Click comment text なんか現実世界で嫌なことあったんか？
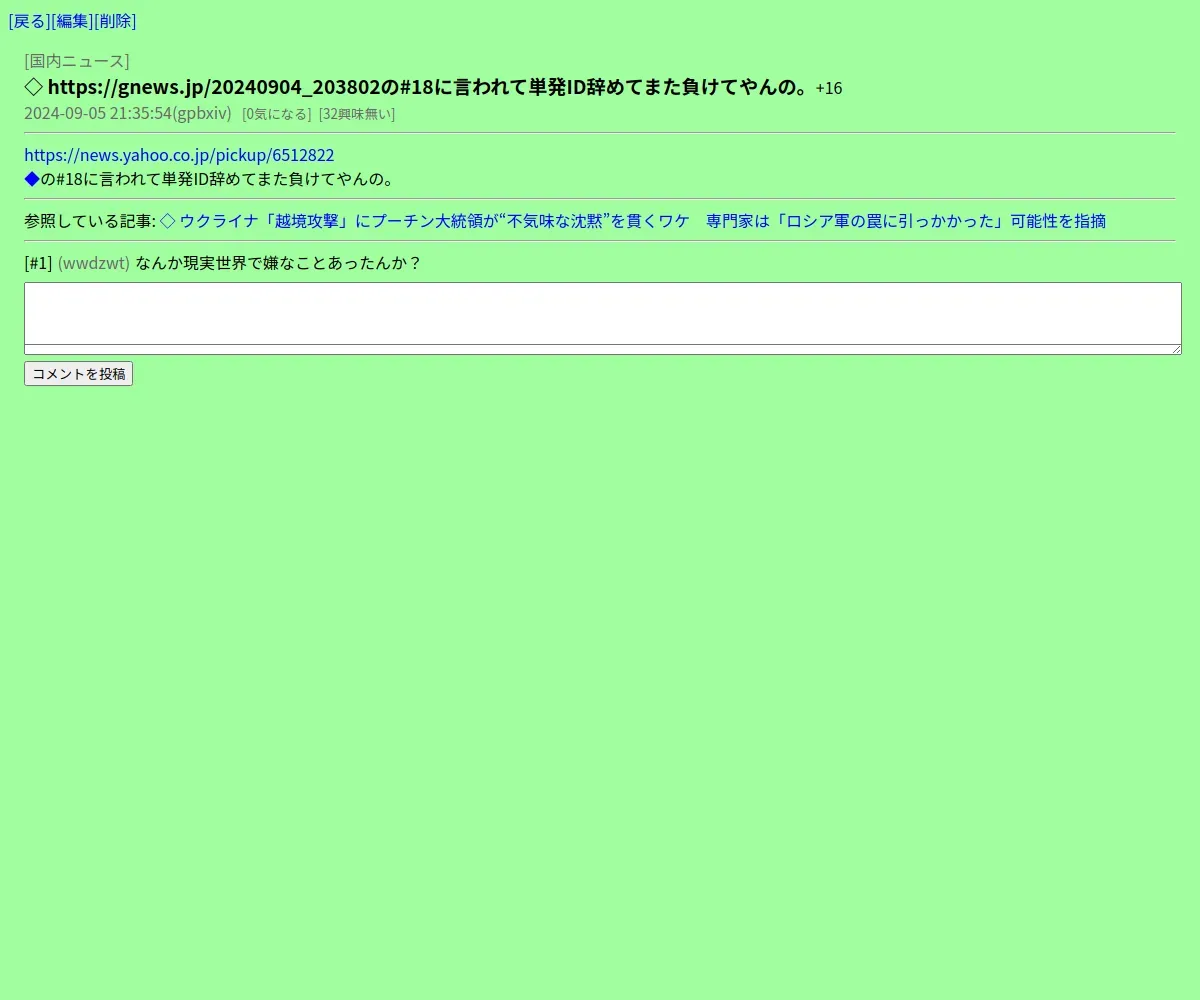 [279, 263]
